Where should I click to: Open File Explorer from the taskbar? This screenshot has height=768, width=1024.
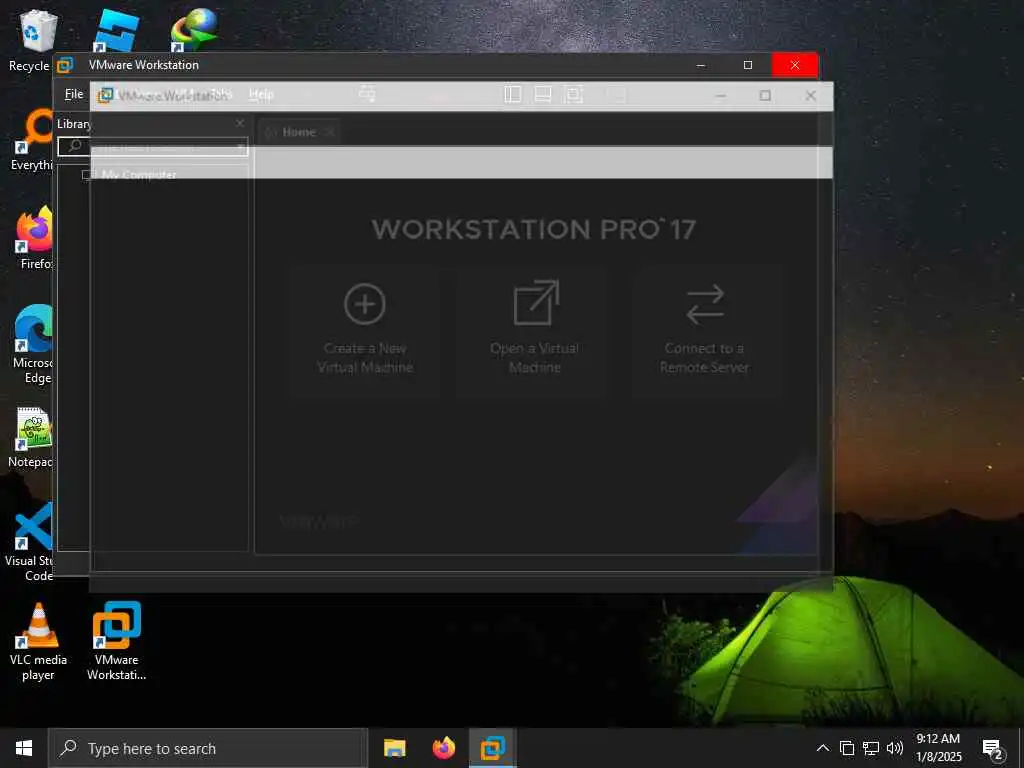pyautogui.click(x=394, y=748)
